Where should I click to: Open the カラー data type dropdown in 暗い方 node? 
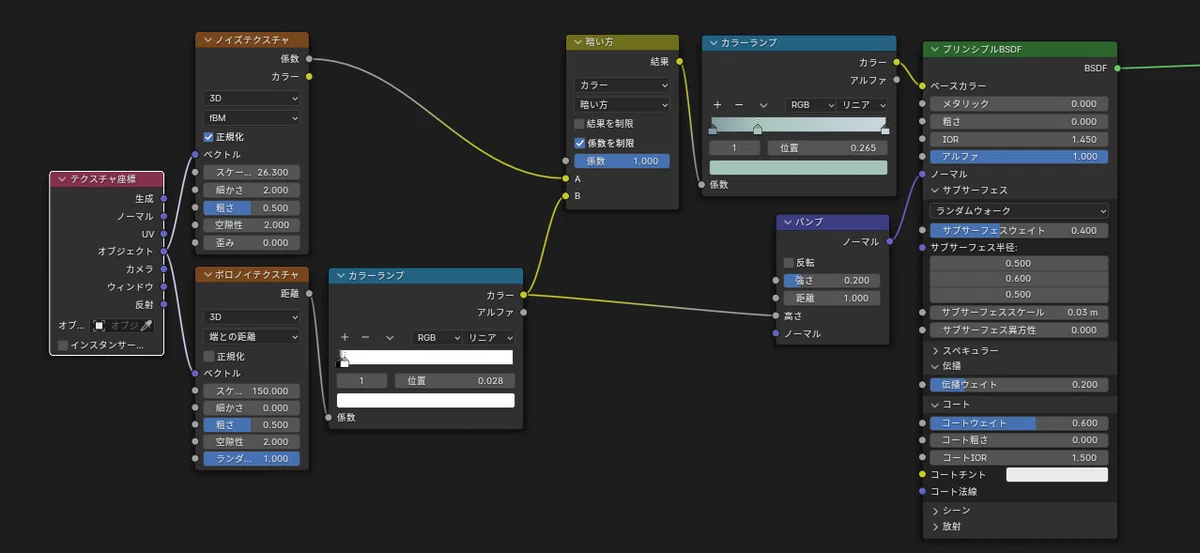(x=621, y=85)
